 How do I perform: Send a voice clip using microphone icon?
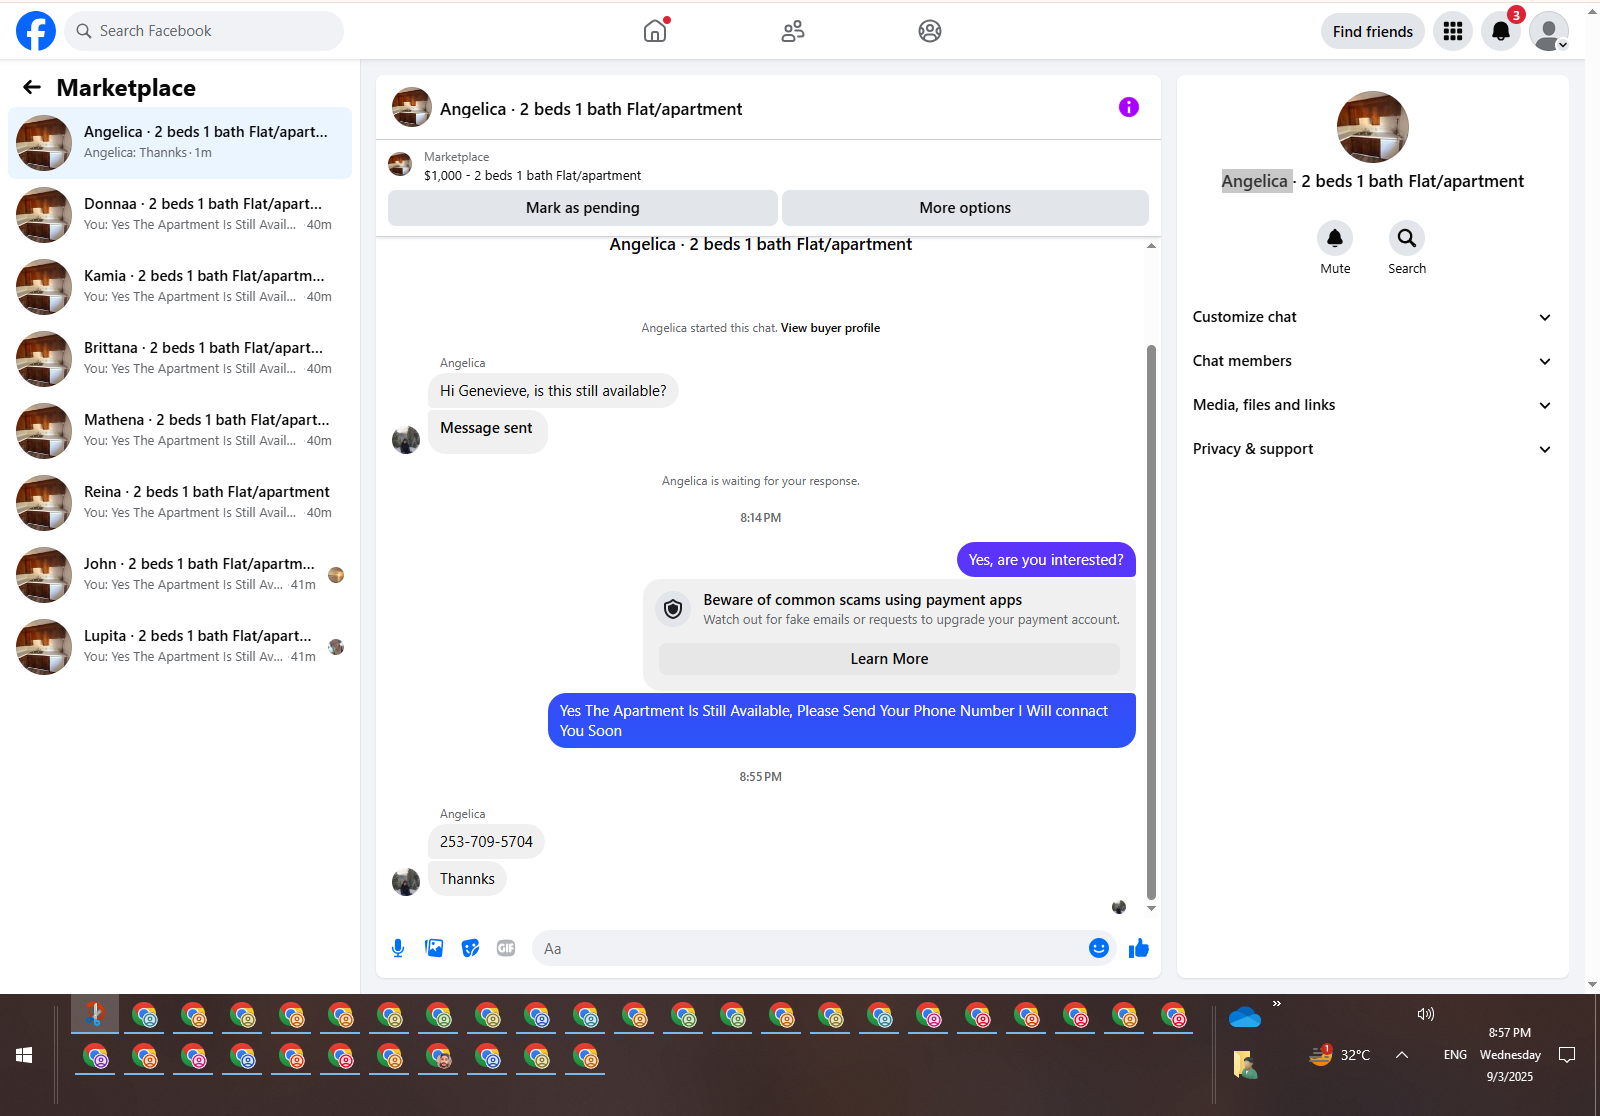pos(398,948)
